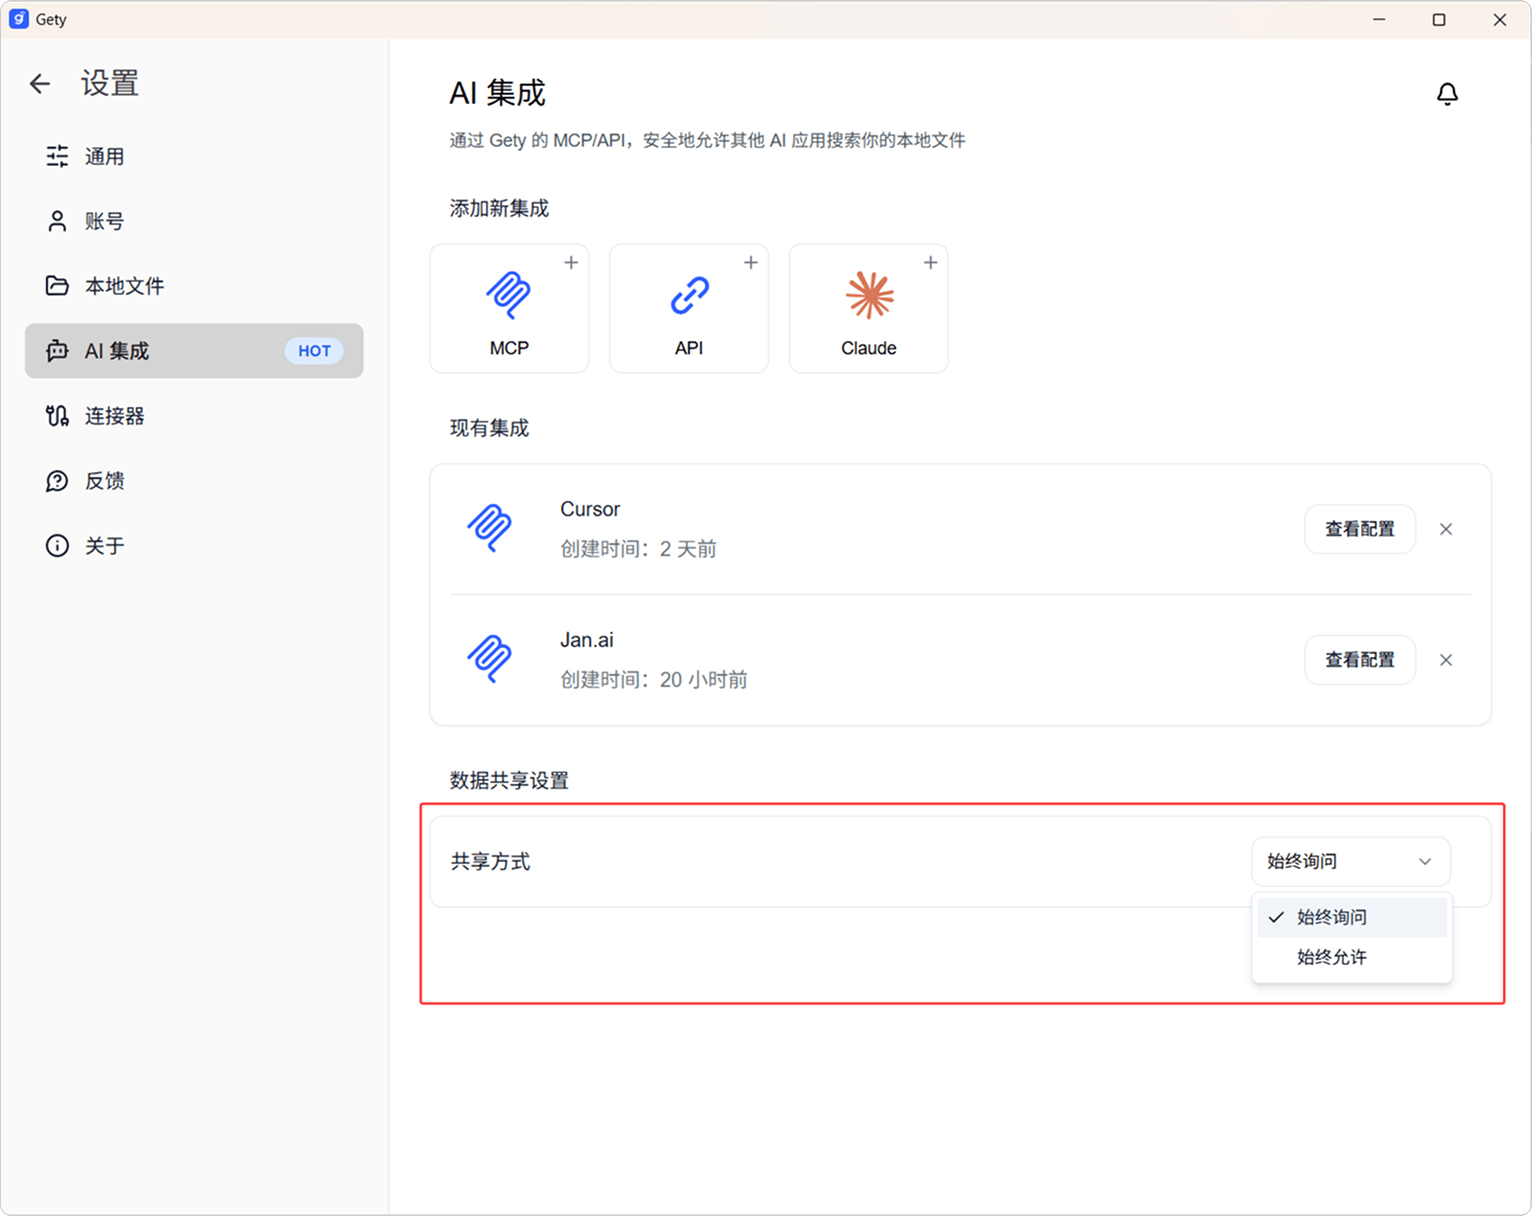1532x1216 pixels.
Task: View configuration for Jan.ai integration
Action: (1359, 660)
